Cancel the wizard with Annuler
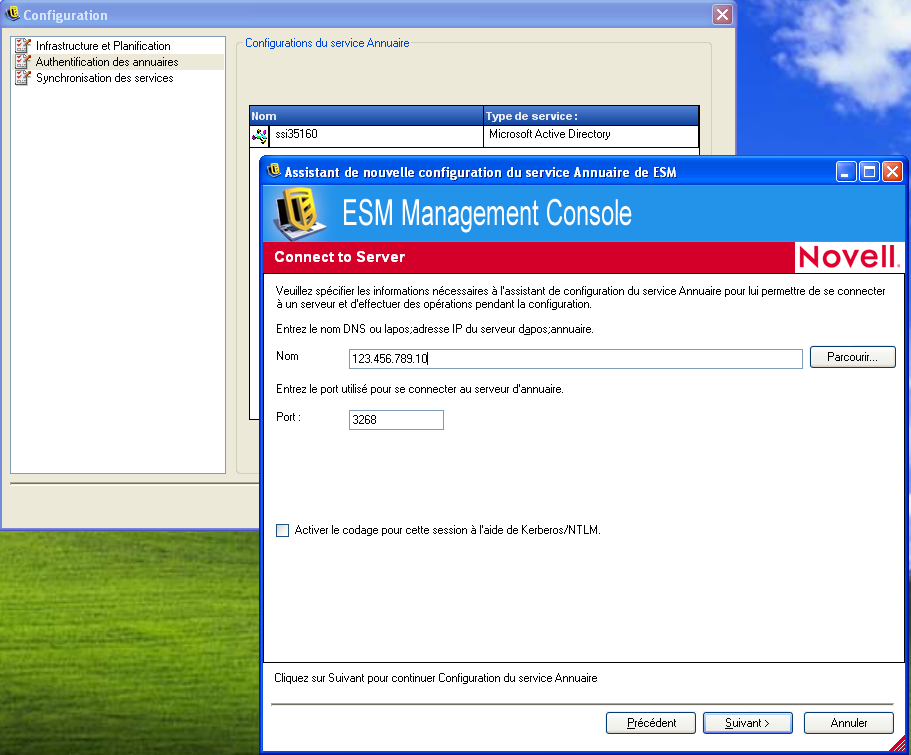Screen dimensions: 911x755 [848, 723]
